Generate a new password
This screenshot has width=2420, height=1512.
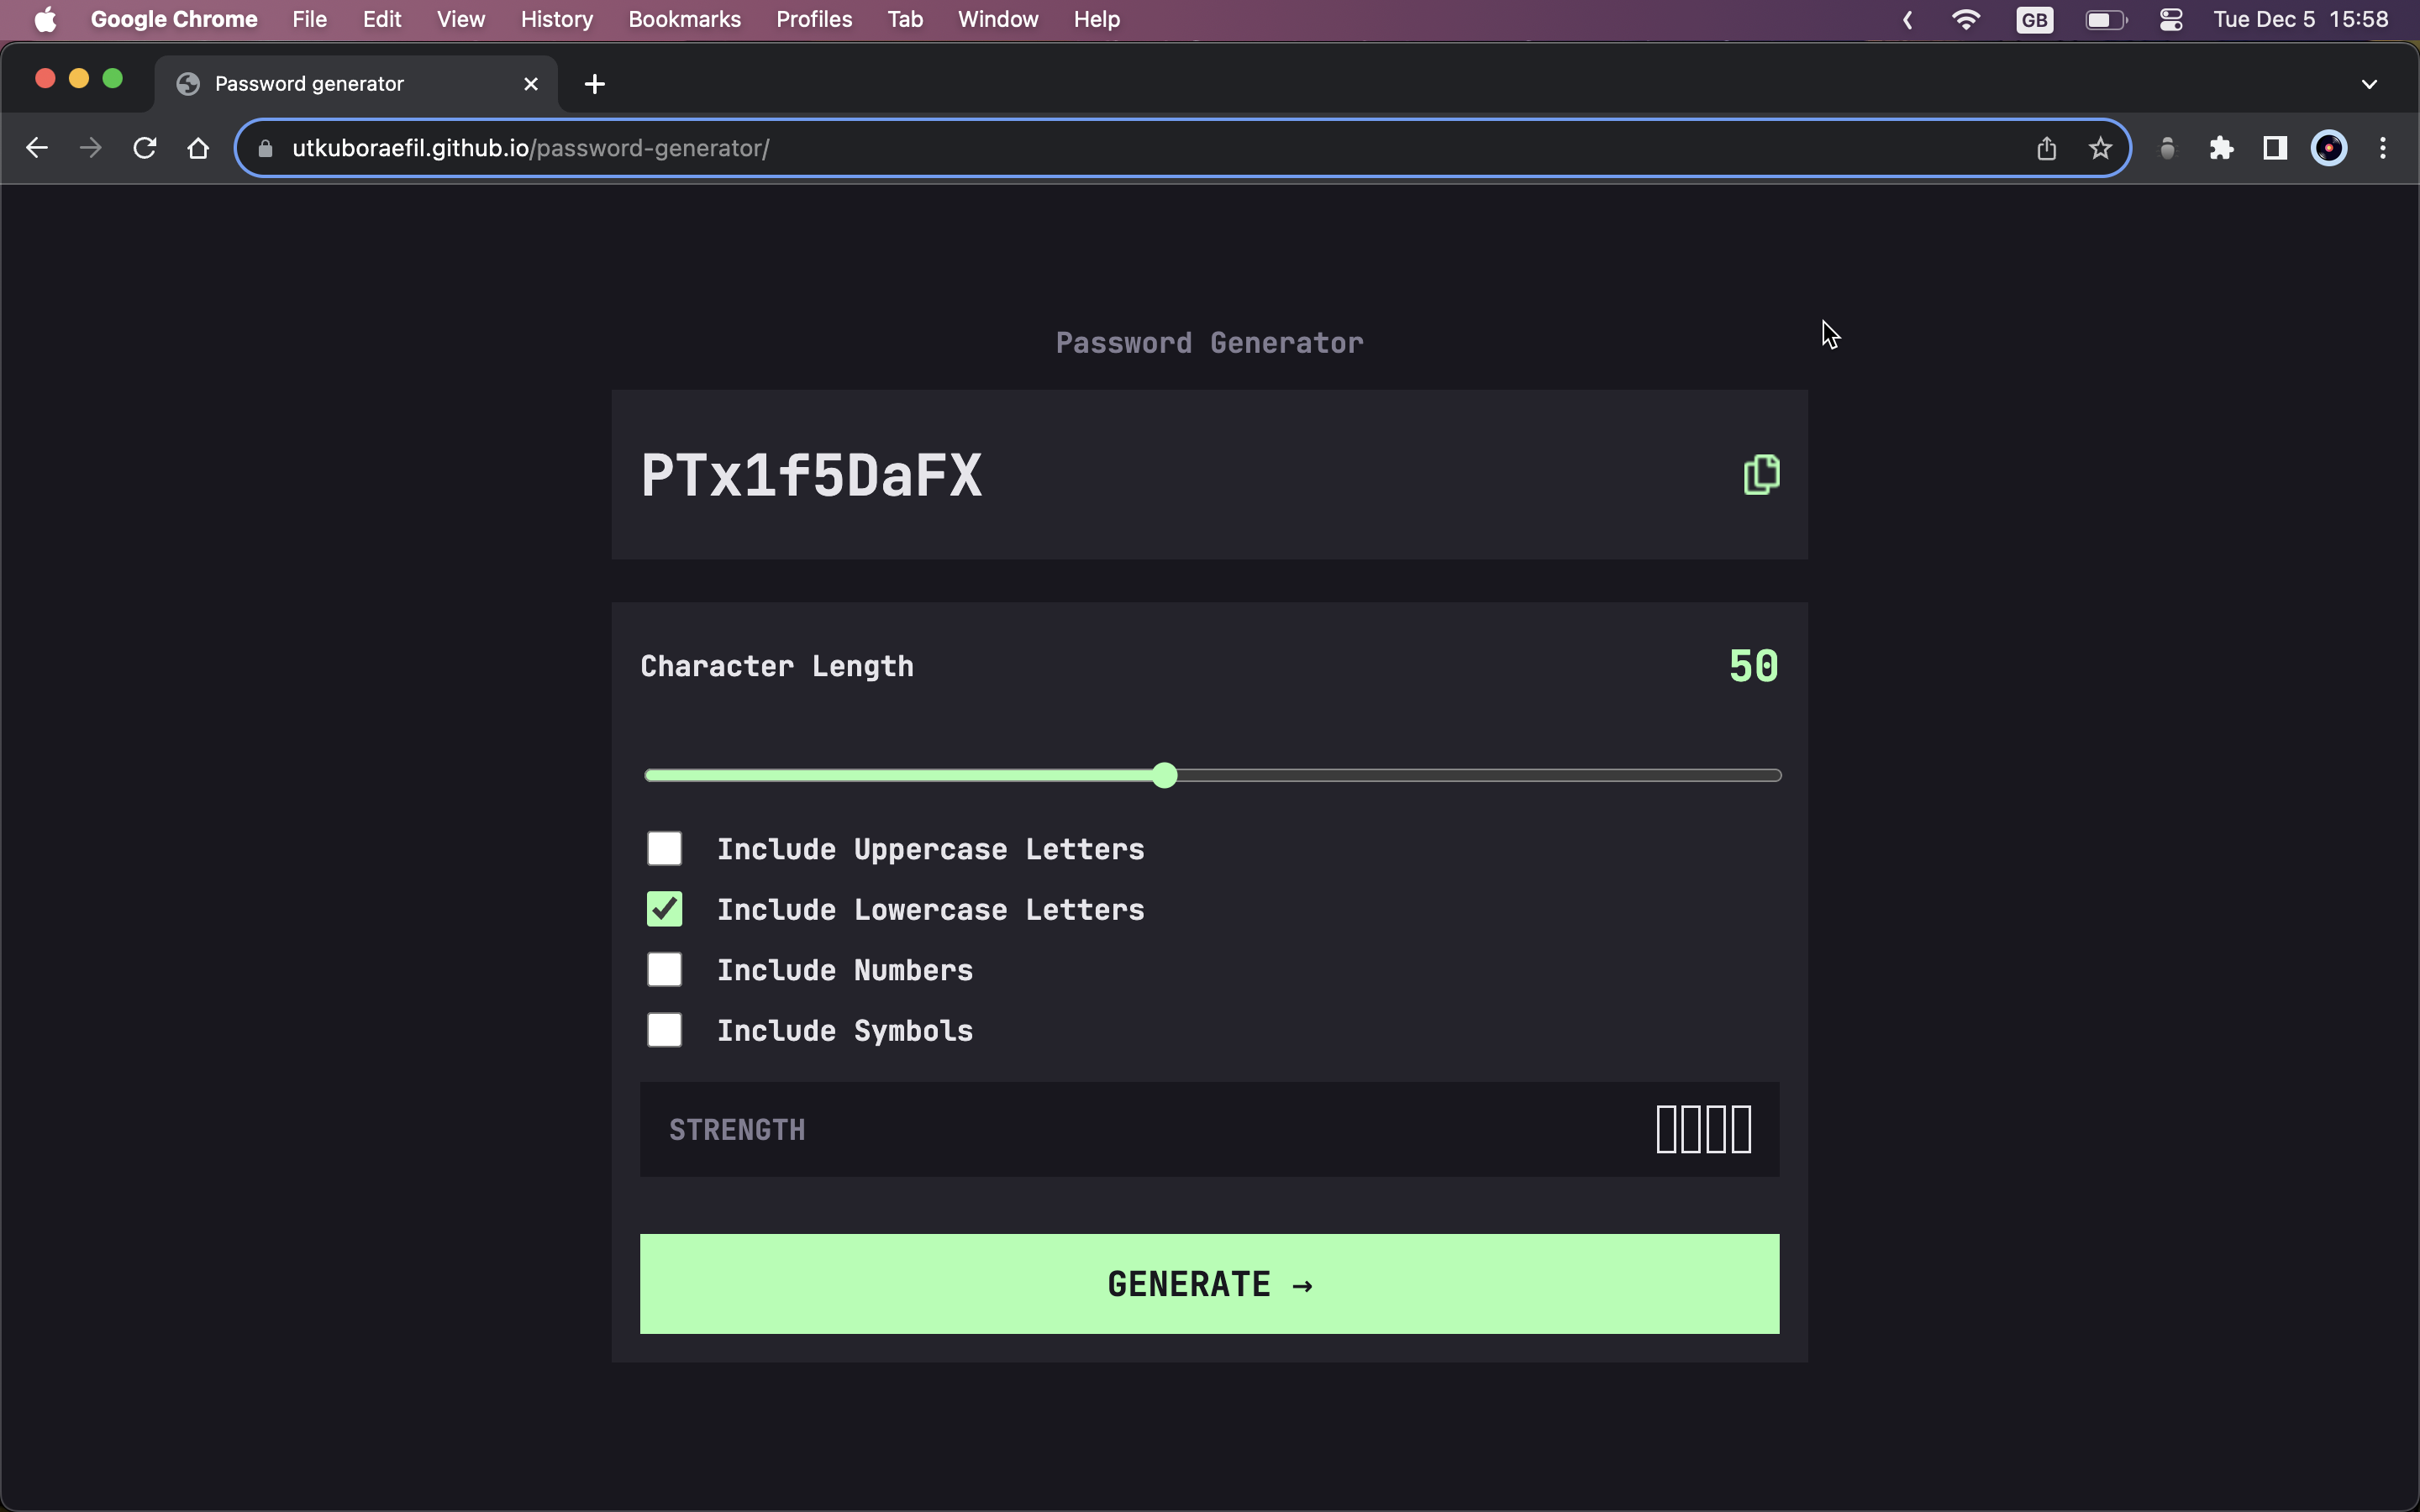click(1208, 1284)
